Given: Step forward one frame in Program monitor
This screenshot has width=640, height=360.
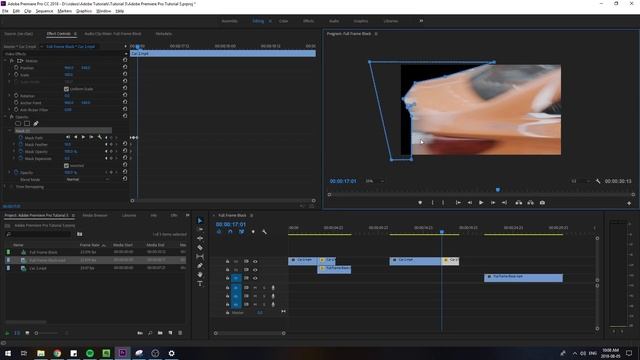Looking at the screenshot, I should pos(493,202).
